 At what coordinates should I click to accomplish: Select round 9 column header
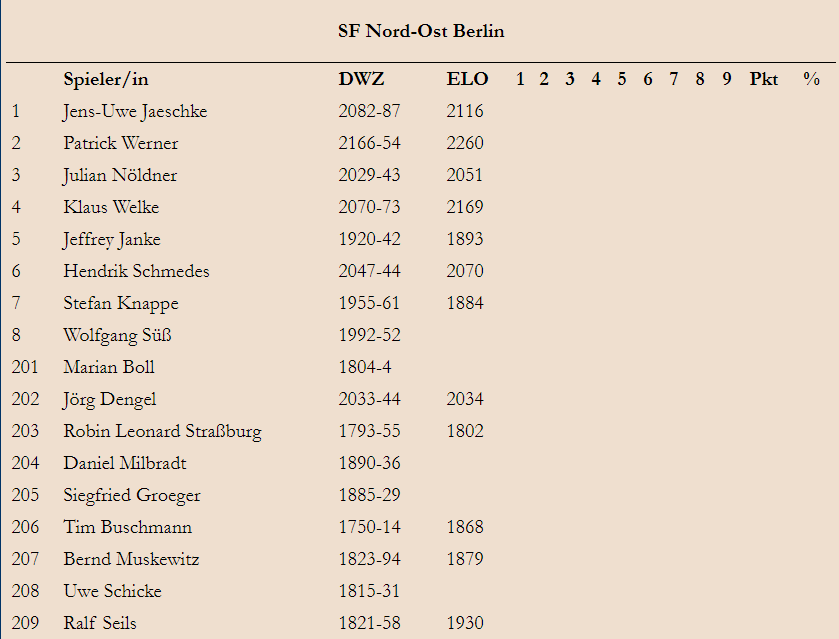pyautogui.click(x=726, y=79)
